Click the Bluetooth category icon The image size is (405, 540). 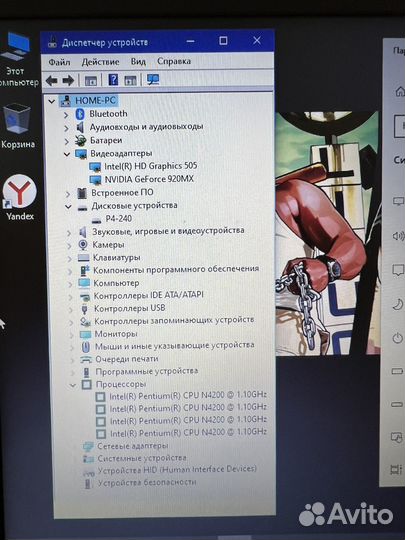80,114
